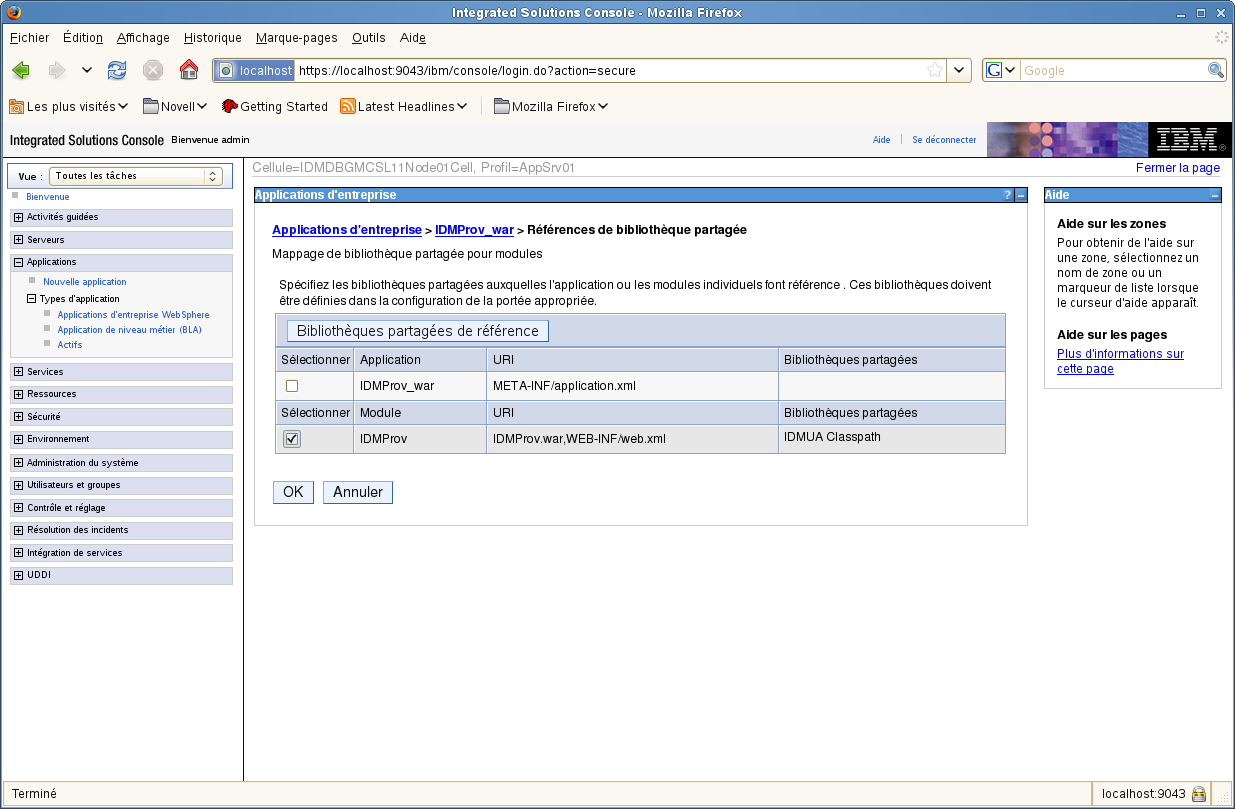Click the Nouvelle application link
The image size is (1235, 809).
tap(85, 282)
